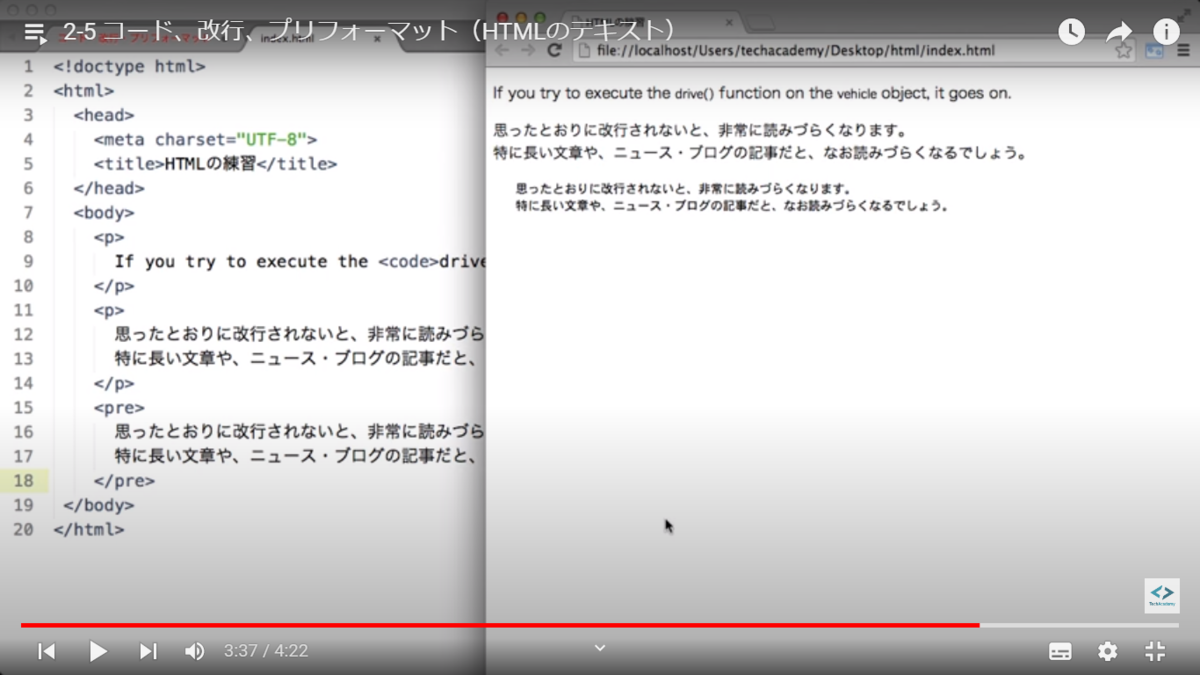Click the 'If you try to execute' code line 9
The height and width of the screenshot is (675, 1200).
coord(300,262)
